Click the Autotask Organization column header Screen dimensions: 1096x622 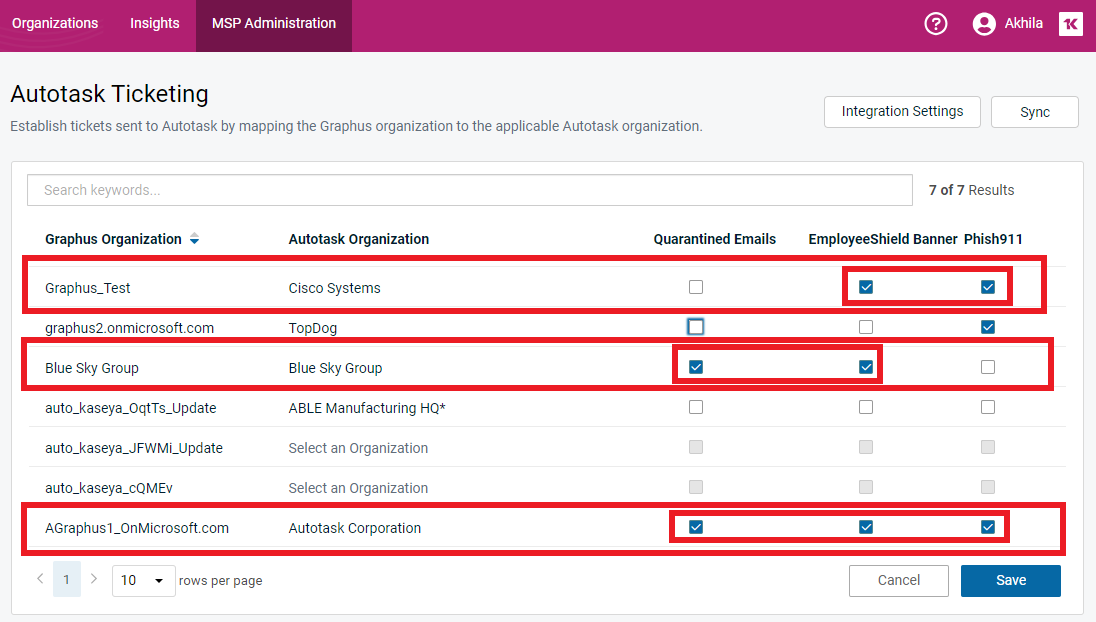[359, 239]
